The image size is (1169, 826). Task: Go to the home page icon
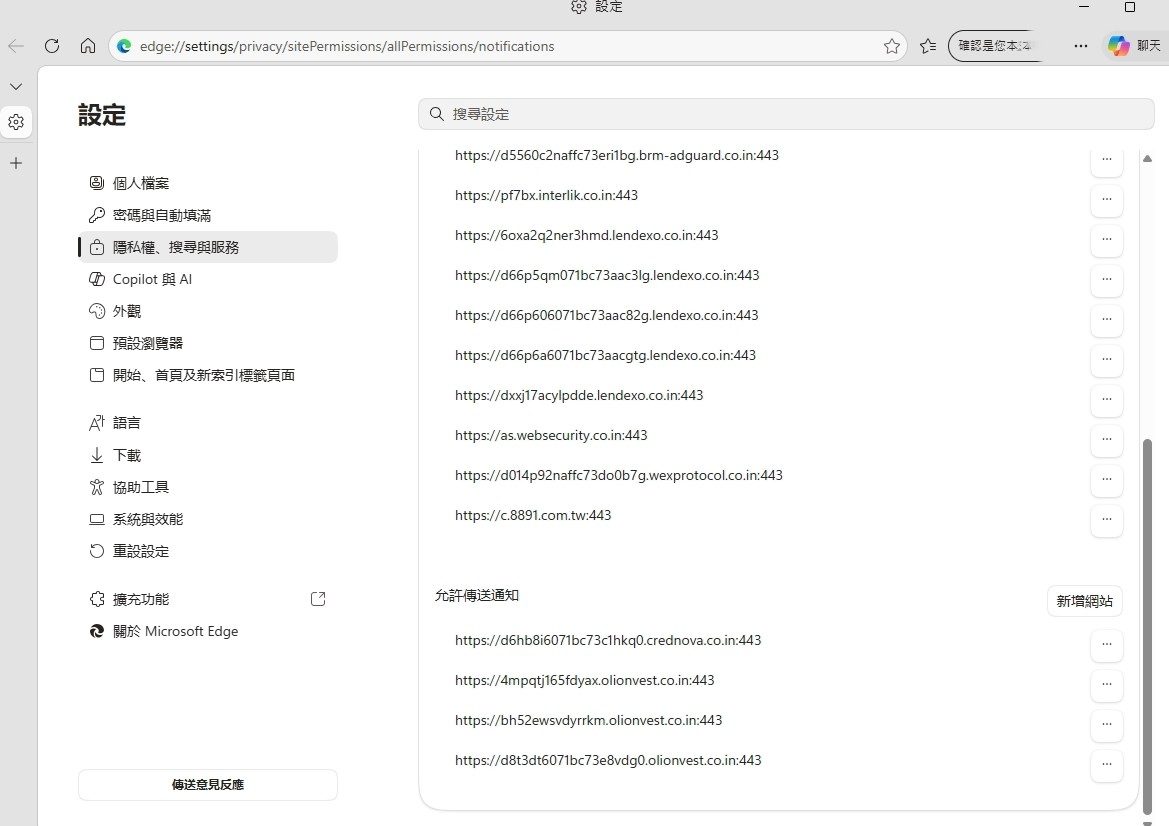[x=88, y=46]
